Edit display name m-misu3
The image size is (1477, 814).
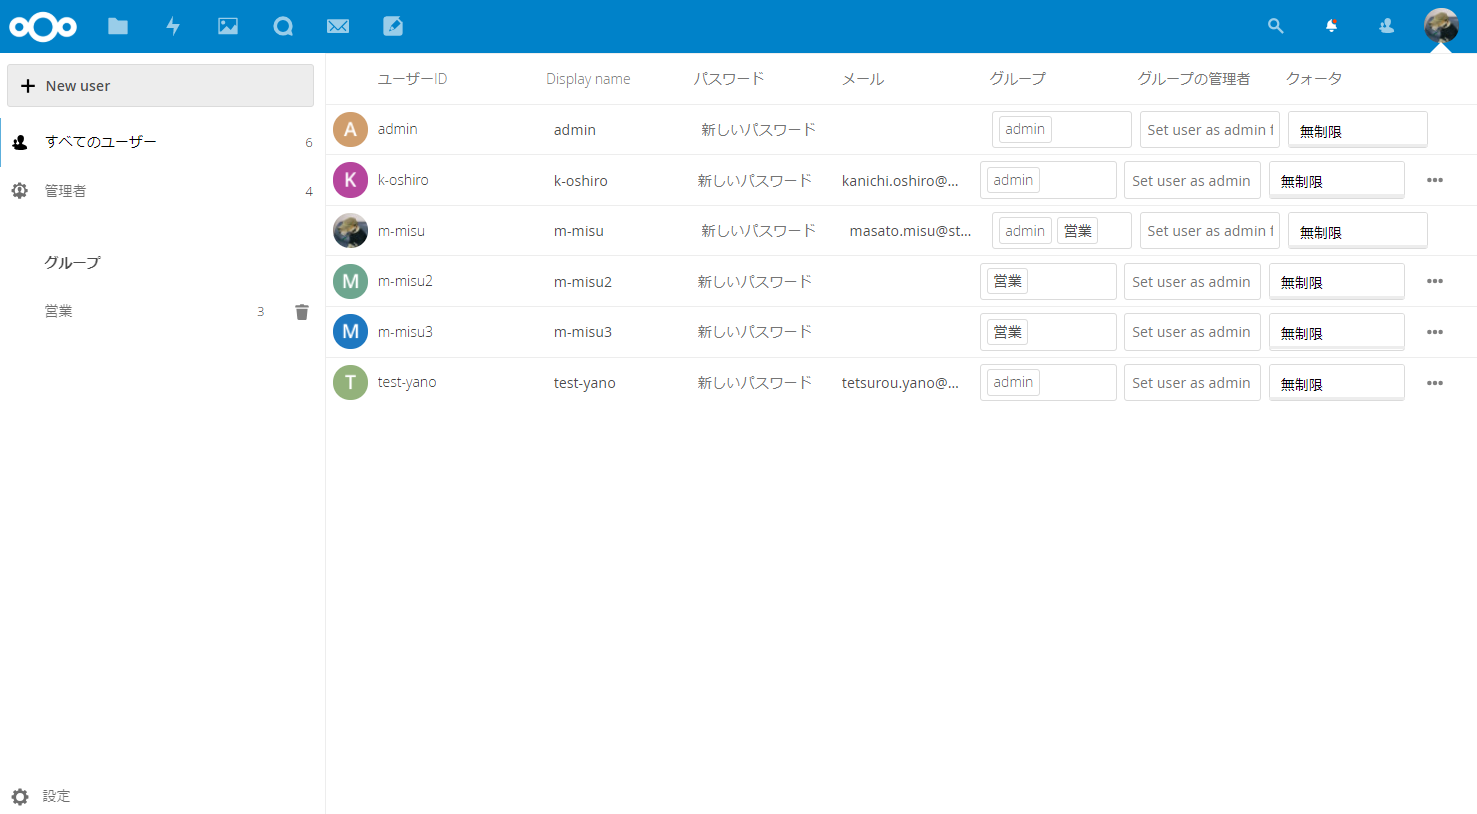(583, 332)
